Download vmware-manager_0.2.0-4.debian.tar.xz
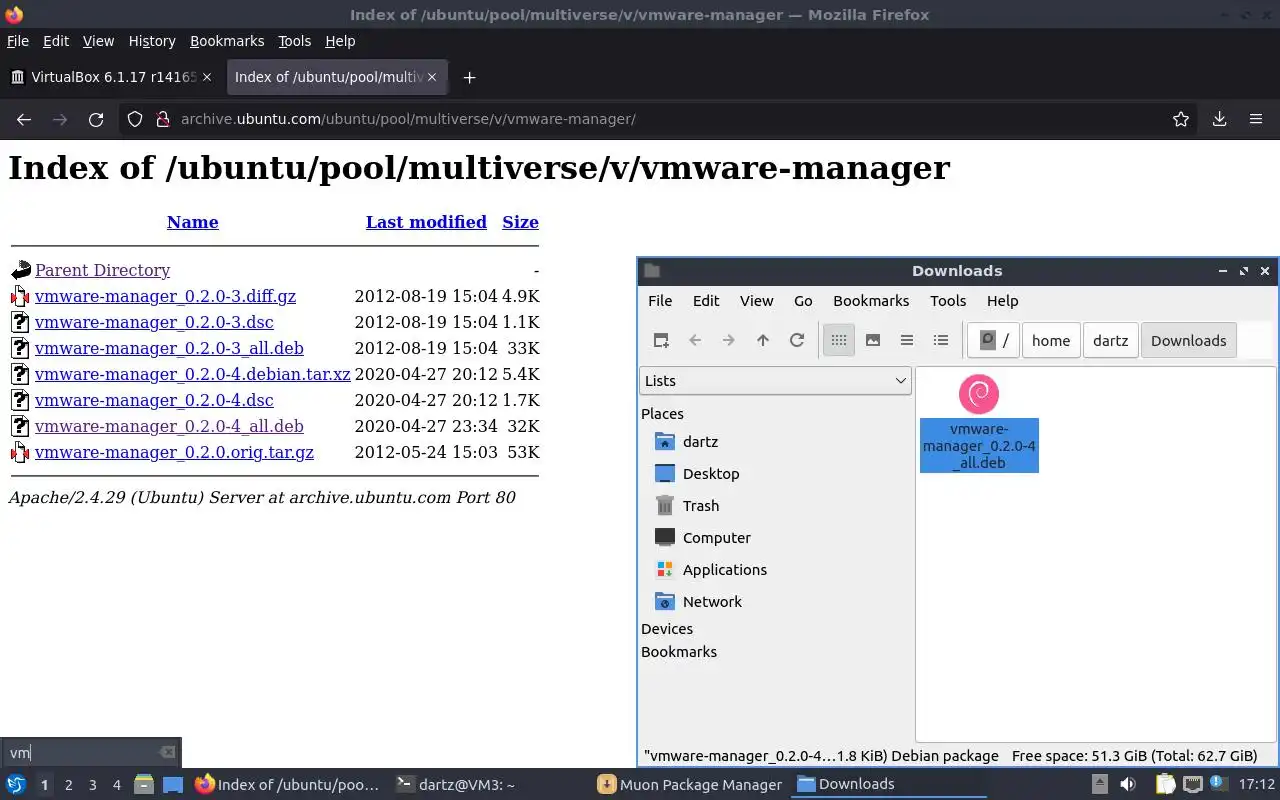This screenshot has width=1280, height=800. [x=193, y=374]
